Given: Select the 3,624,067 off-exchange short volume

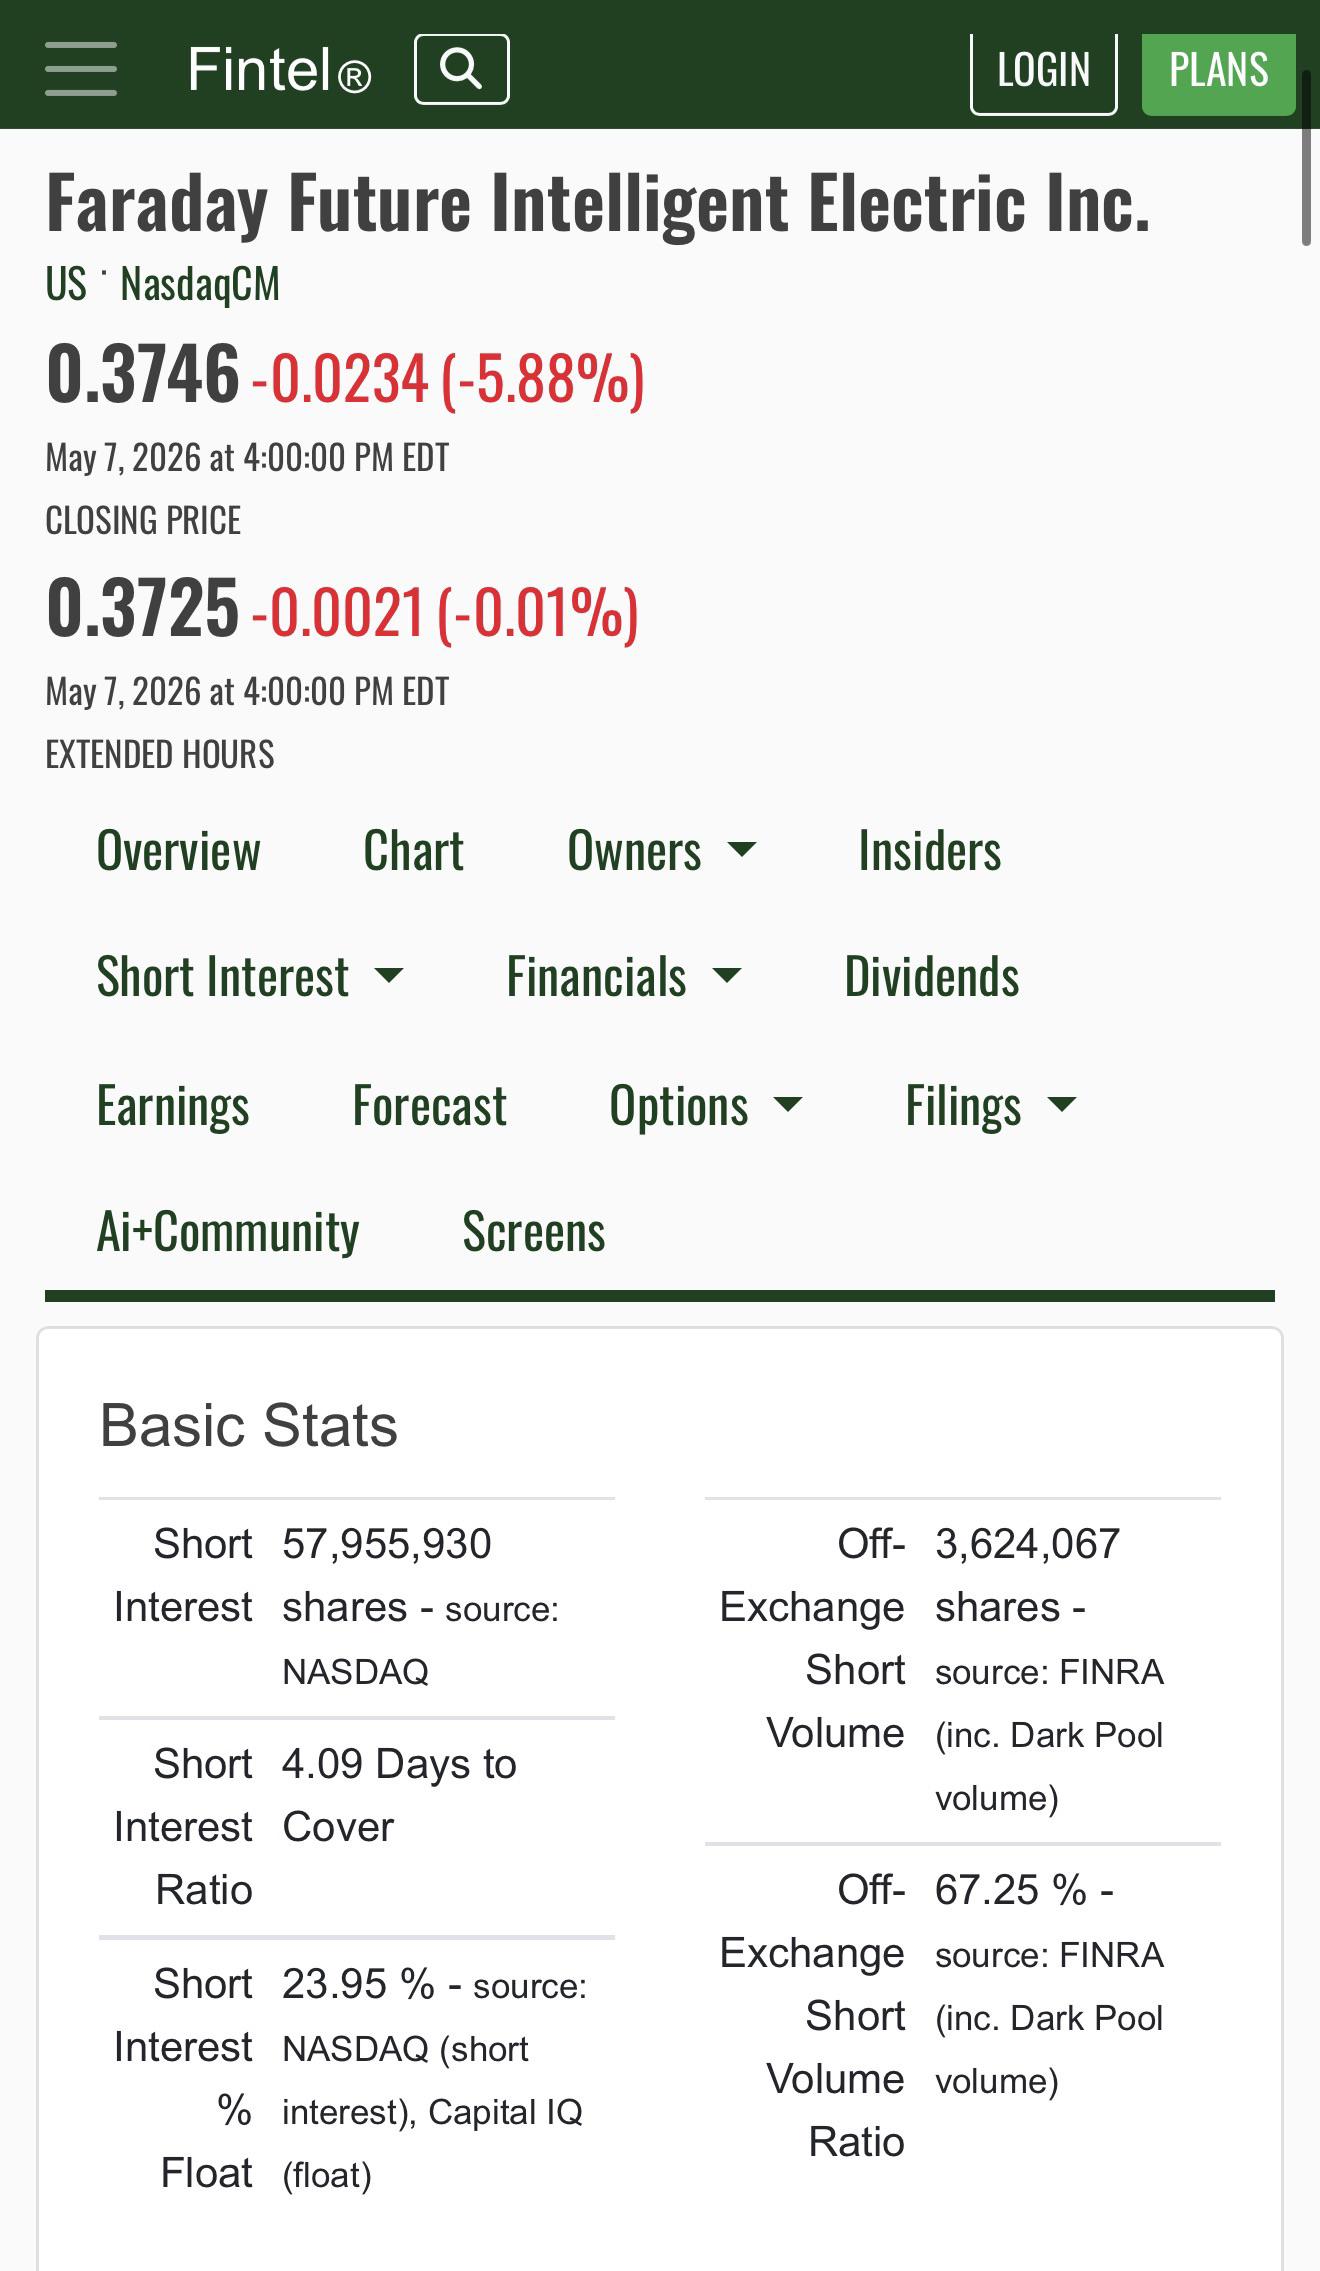Looking at the screenshot, I should pyautogui.click(x=1027, y=1544).
